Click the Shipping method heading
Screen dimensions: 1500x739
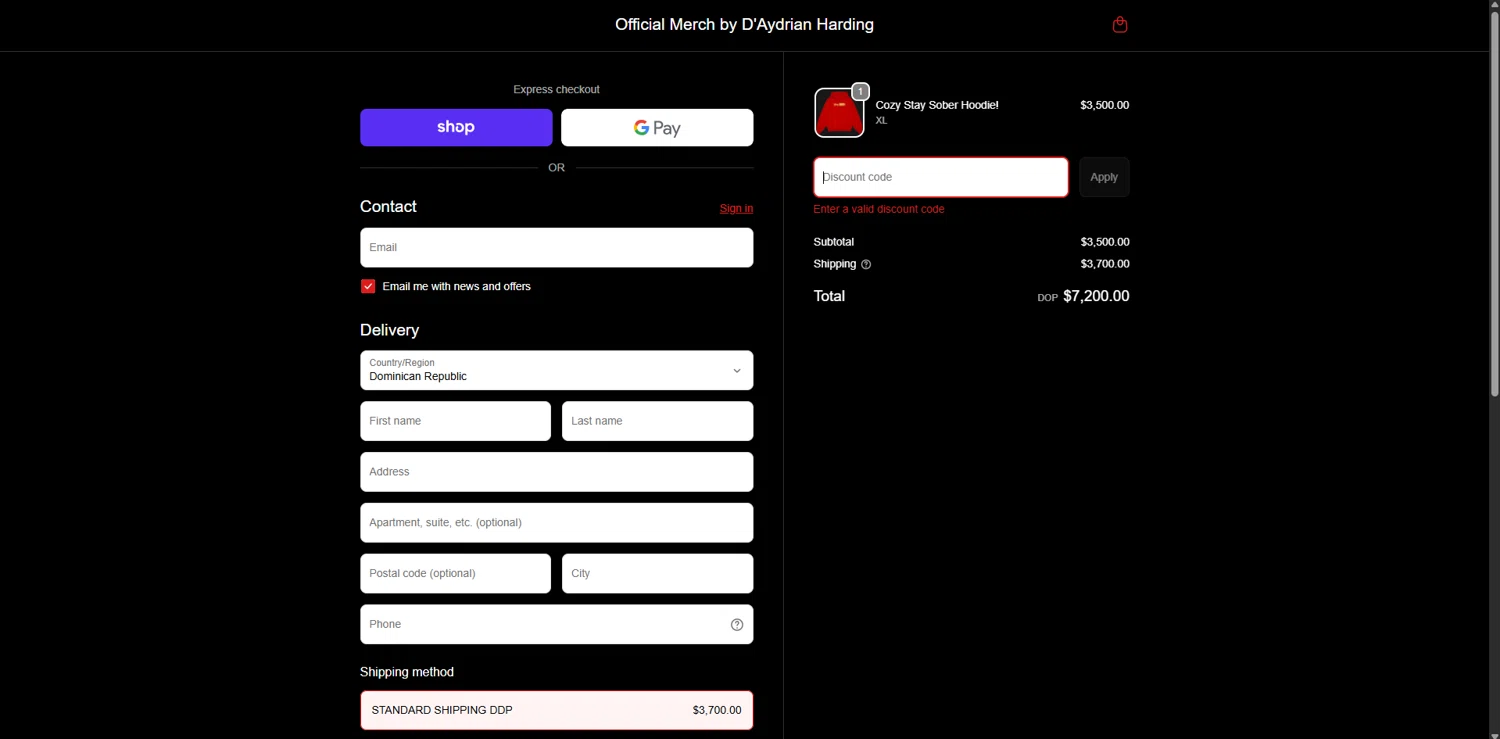tap(407, 672)
